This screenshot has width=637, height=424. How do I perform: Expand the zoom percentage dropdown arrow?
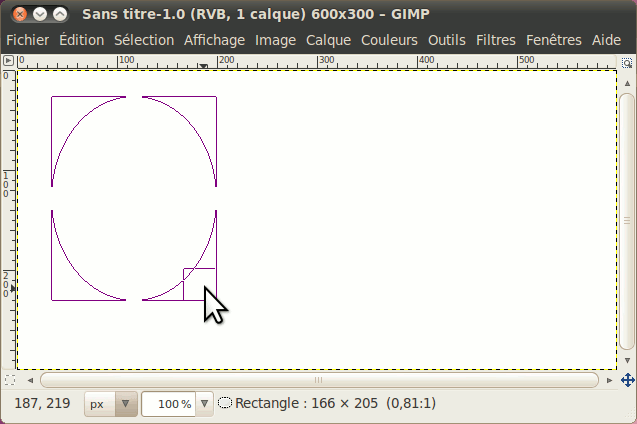tap(205, 404)
